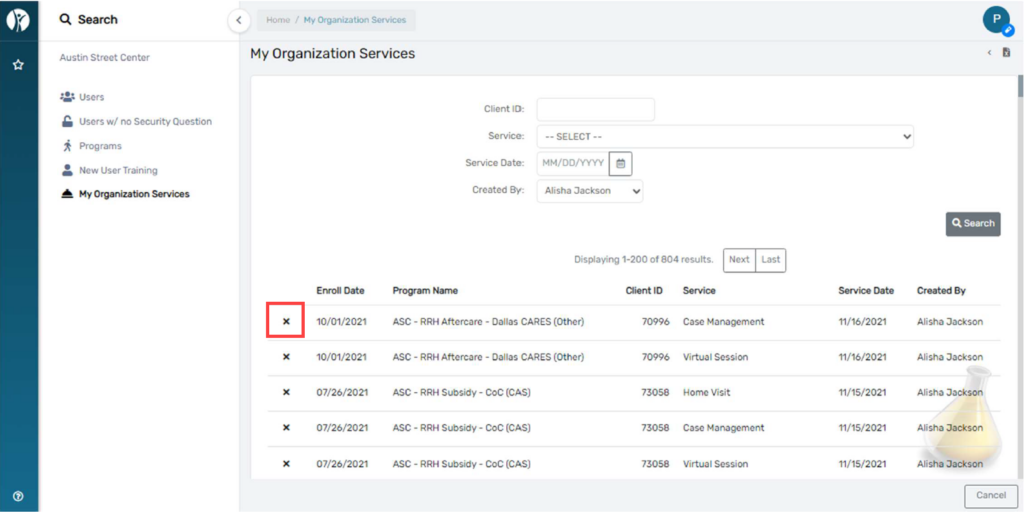1024x513 pixels.
Task: Open favorites star icon in left rail
Action: coord(18,65)
